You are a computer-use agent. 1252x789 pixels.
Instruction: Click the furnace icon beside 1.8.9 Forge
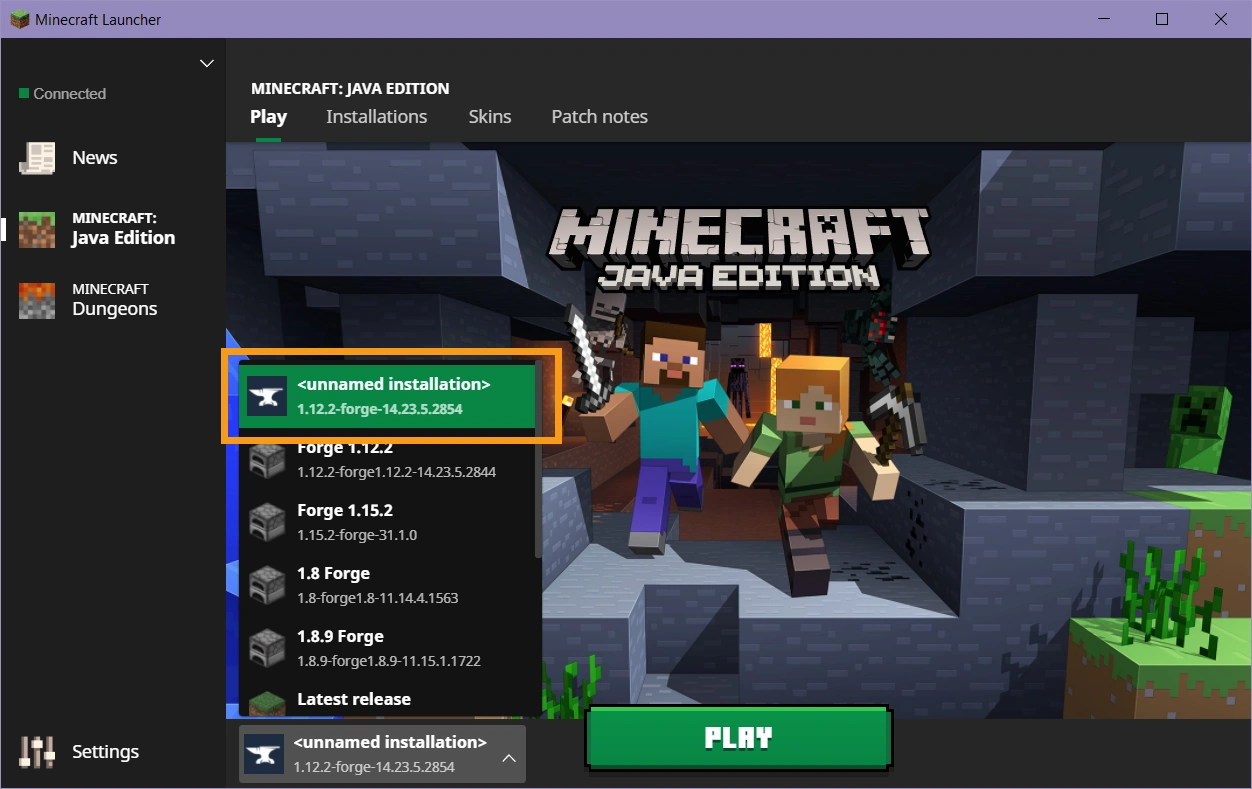coord(267,648)
